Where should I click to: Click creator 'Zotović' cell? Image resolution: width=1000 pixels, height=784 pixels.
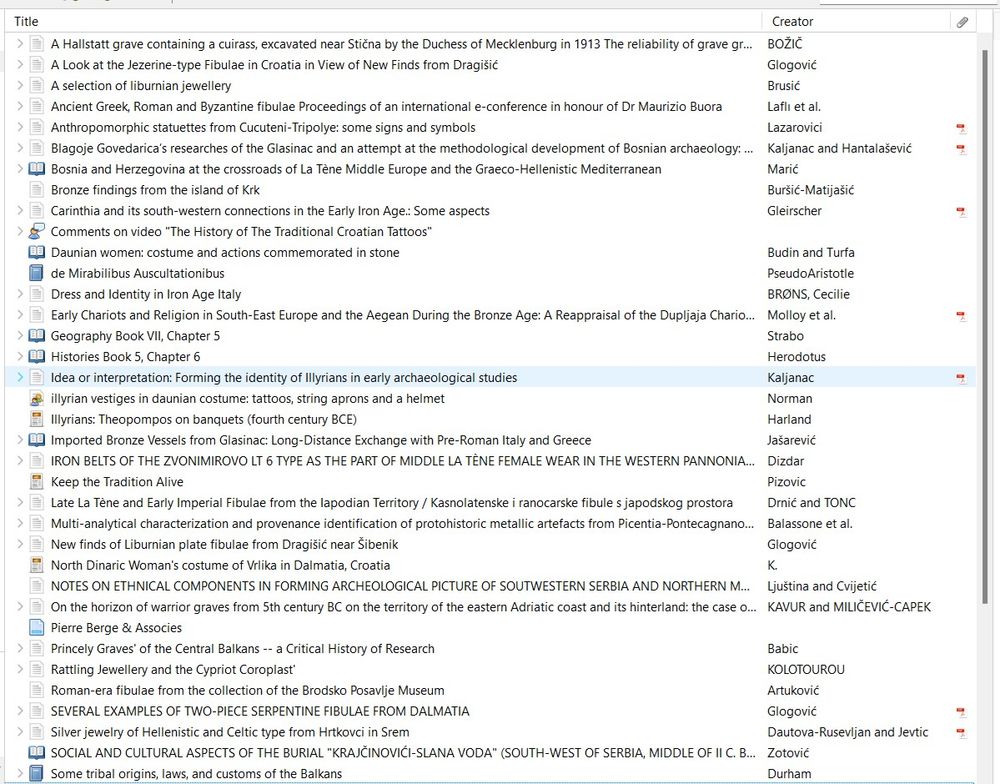pos(788,753)
